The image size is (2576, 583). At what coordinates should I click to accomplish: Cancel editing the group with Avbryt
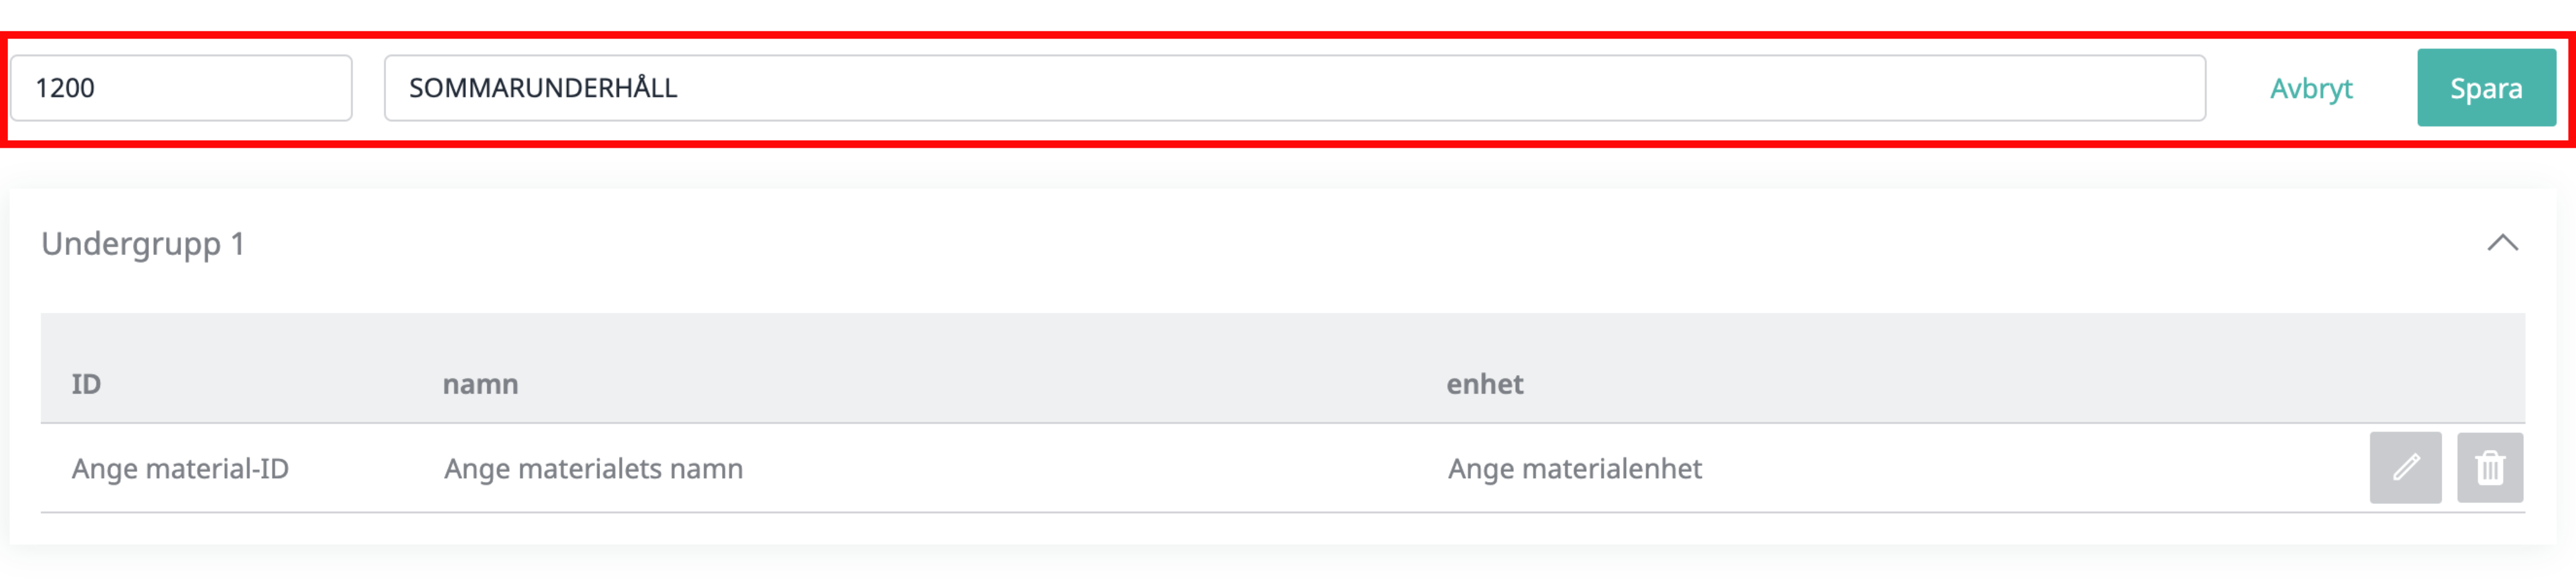pos(2310,88)
